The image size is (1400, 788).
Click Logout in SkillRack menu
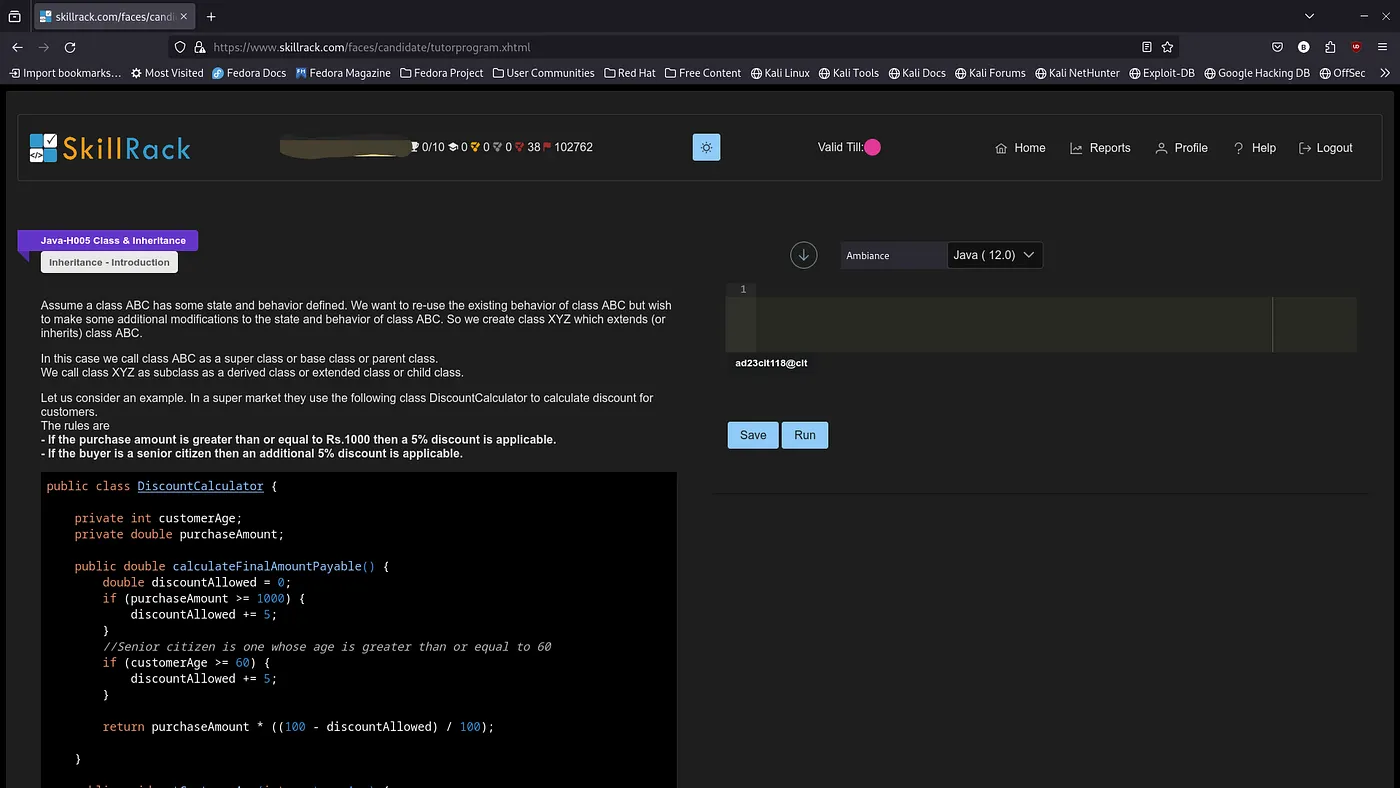[x=1325, y=148]
